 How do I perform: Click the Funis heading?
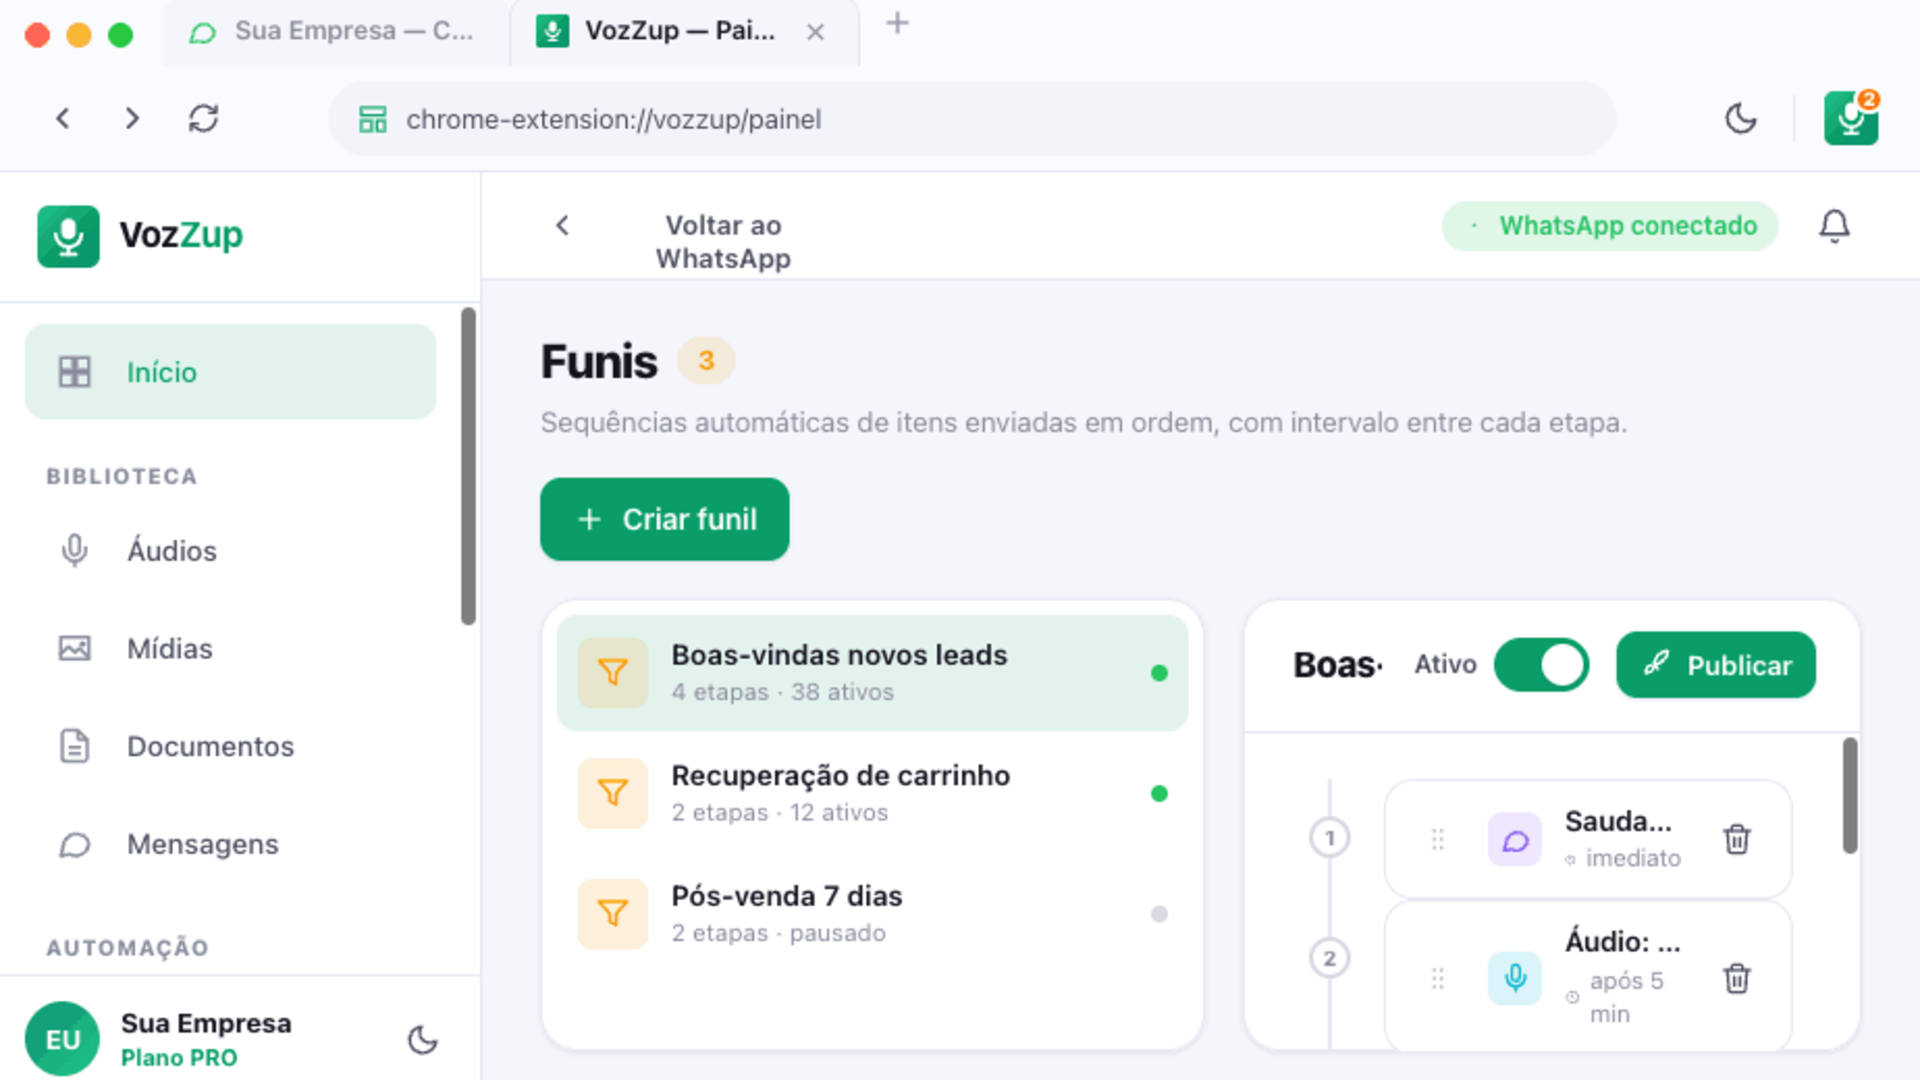tap(599, 361)
